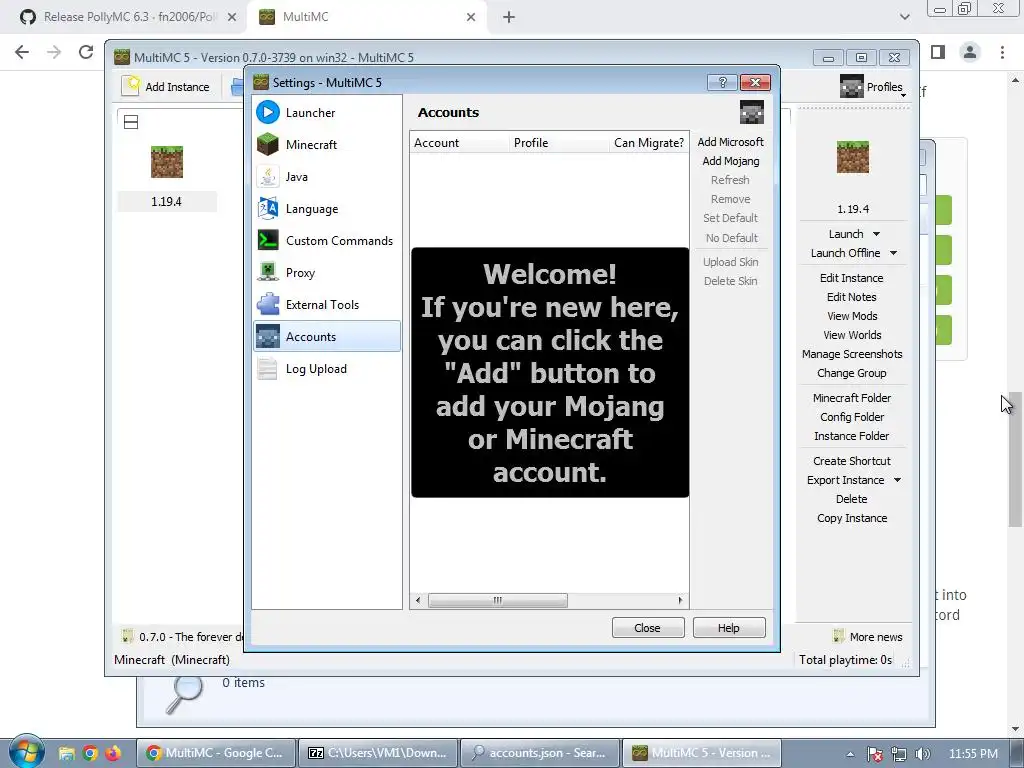Click the Account column header
This screenshot has width=1024, height=768.
[x=460, y=142]
